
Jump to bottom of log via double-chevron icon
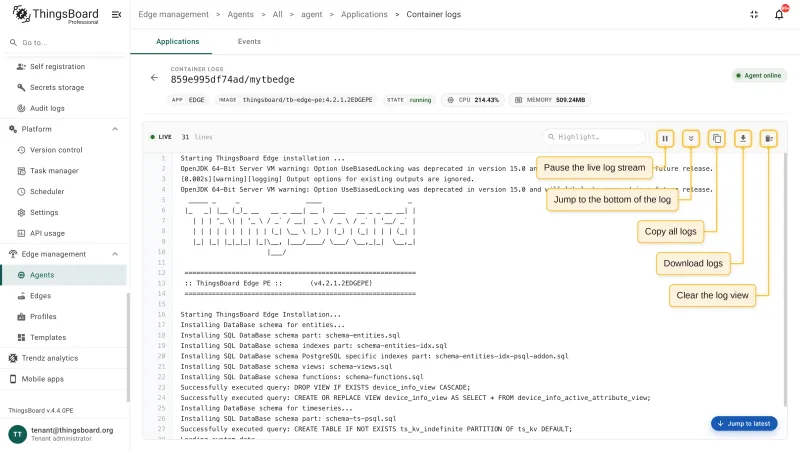(x=691, y=138)
